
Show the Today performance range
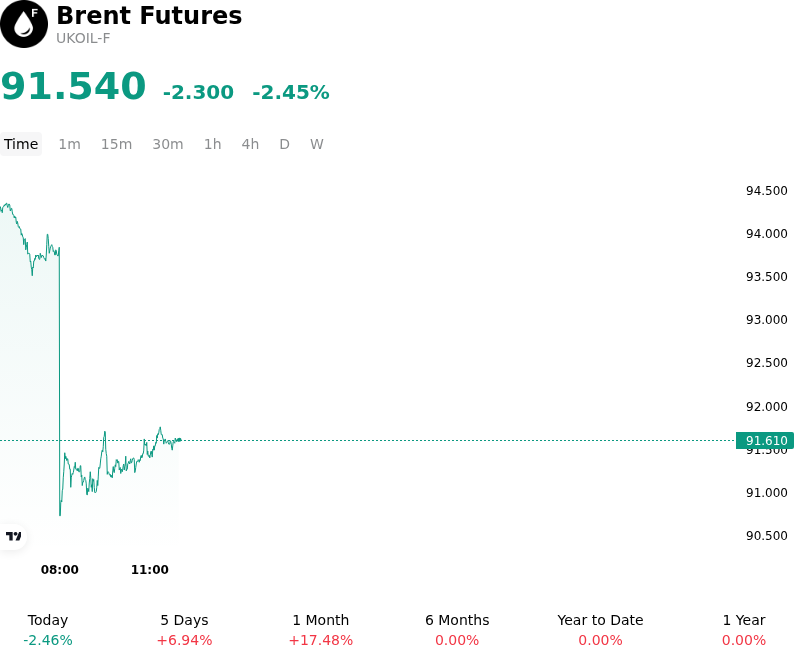click(x=48, y=630)
